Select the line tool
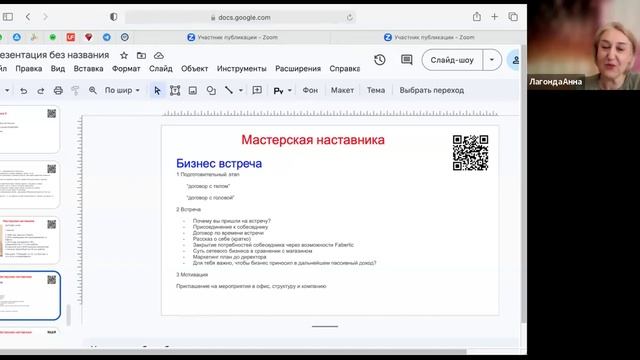The image size is (640, 360). coord(229,90)
